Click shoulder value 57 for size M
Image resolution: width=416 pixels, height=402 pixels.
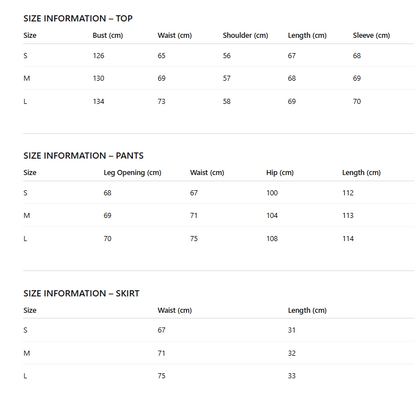click(x=227, y=78)
